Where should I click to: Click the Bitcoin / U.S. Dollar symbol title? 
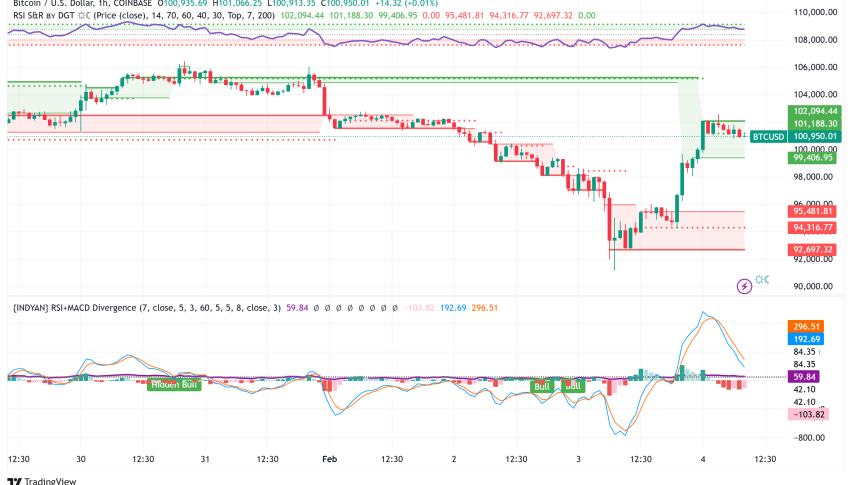point(53,3)
